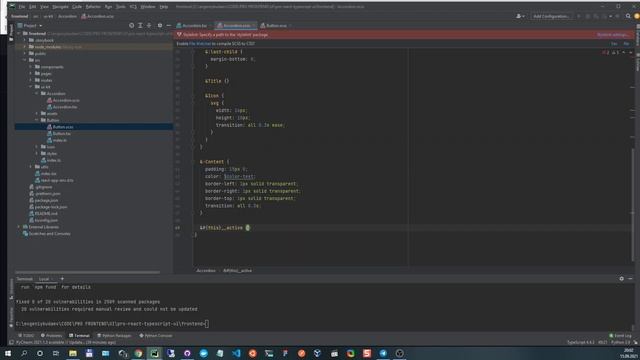
Task: Click the File Watcher link
Action: [200, 44]
